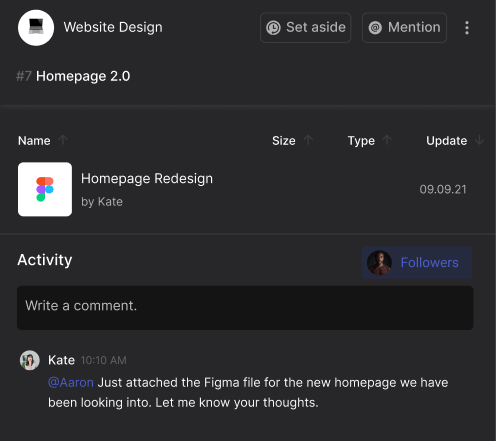Sort files by Update arrow
496x441 pixels.
pos(479,140)
